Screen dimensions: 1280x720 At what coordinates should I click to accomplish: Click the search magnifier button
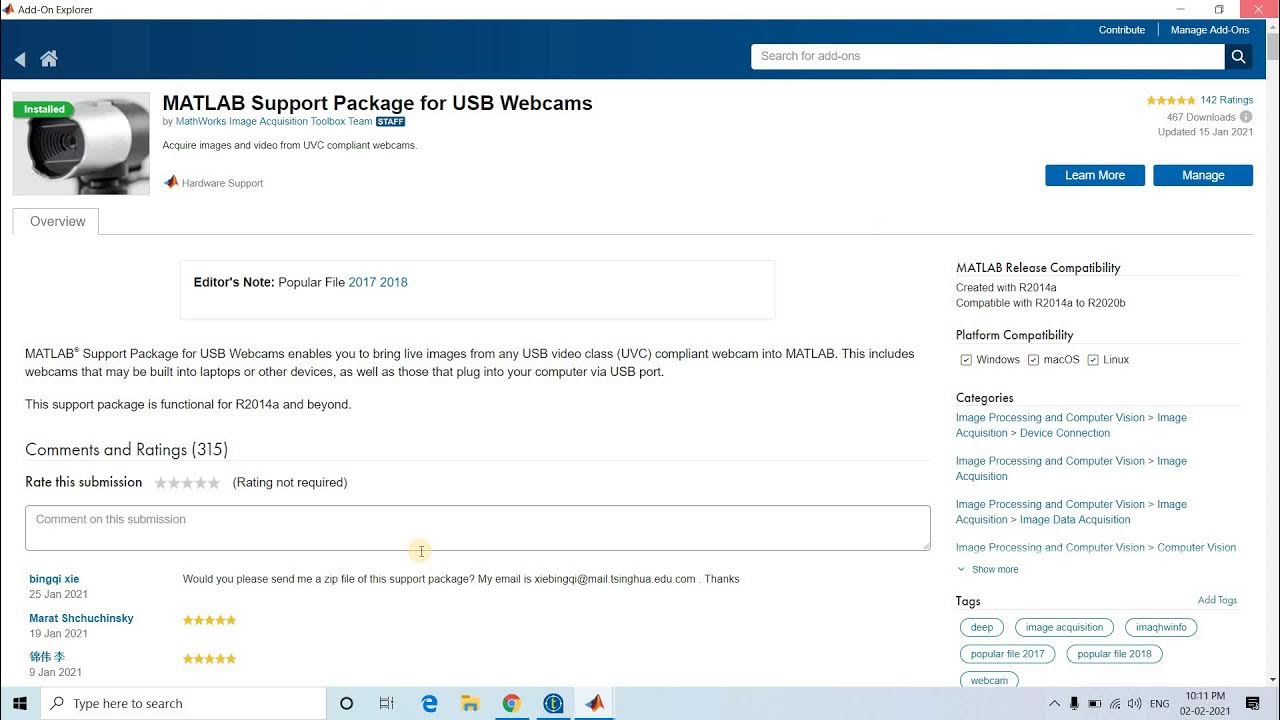1238,57
